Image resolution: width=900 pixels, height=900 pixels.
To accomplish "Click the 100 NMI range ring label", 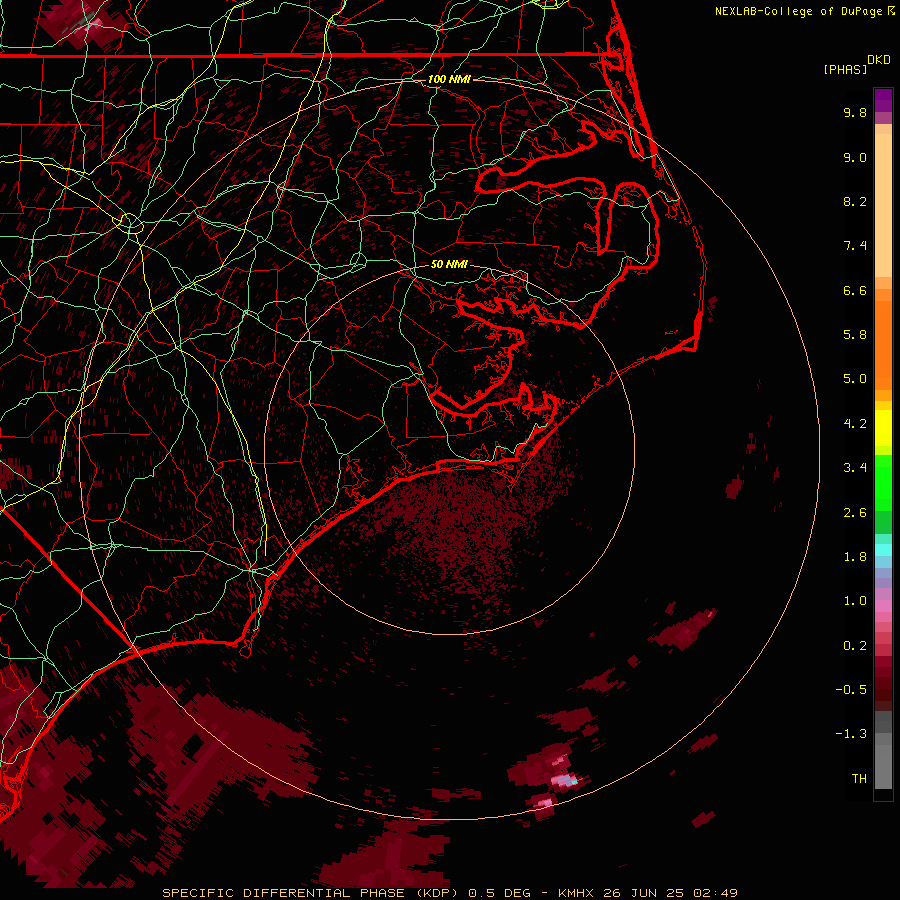I will pos(449,79).
